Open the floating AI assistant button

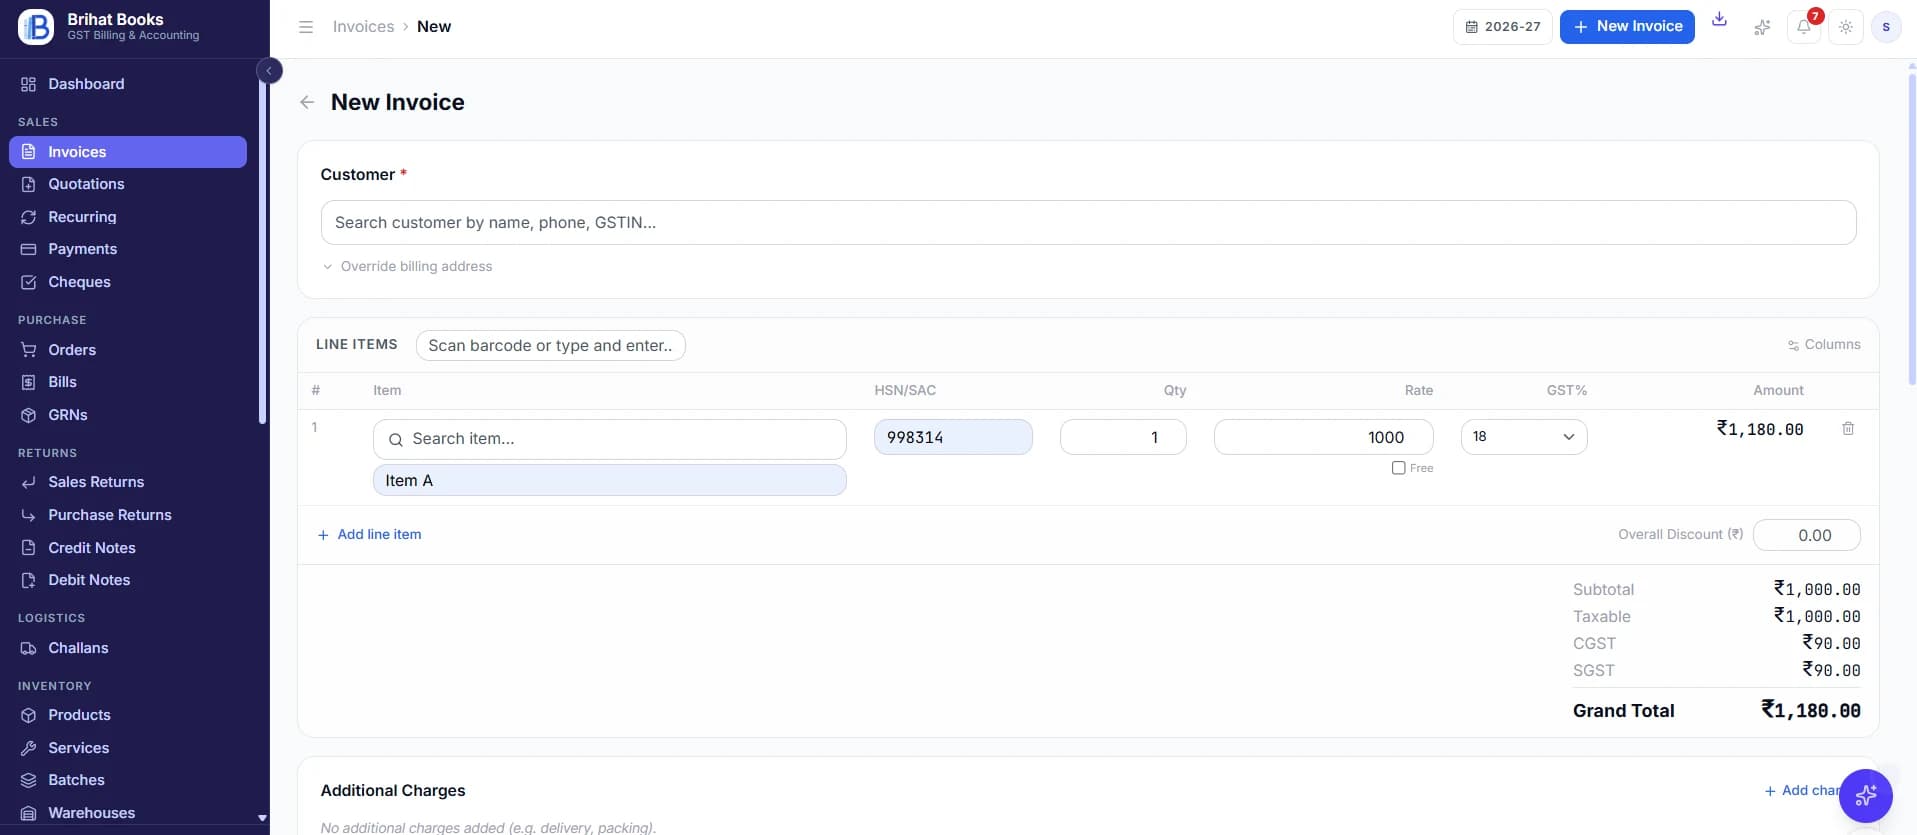[x=1865, y=796]
